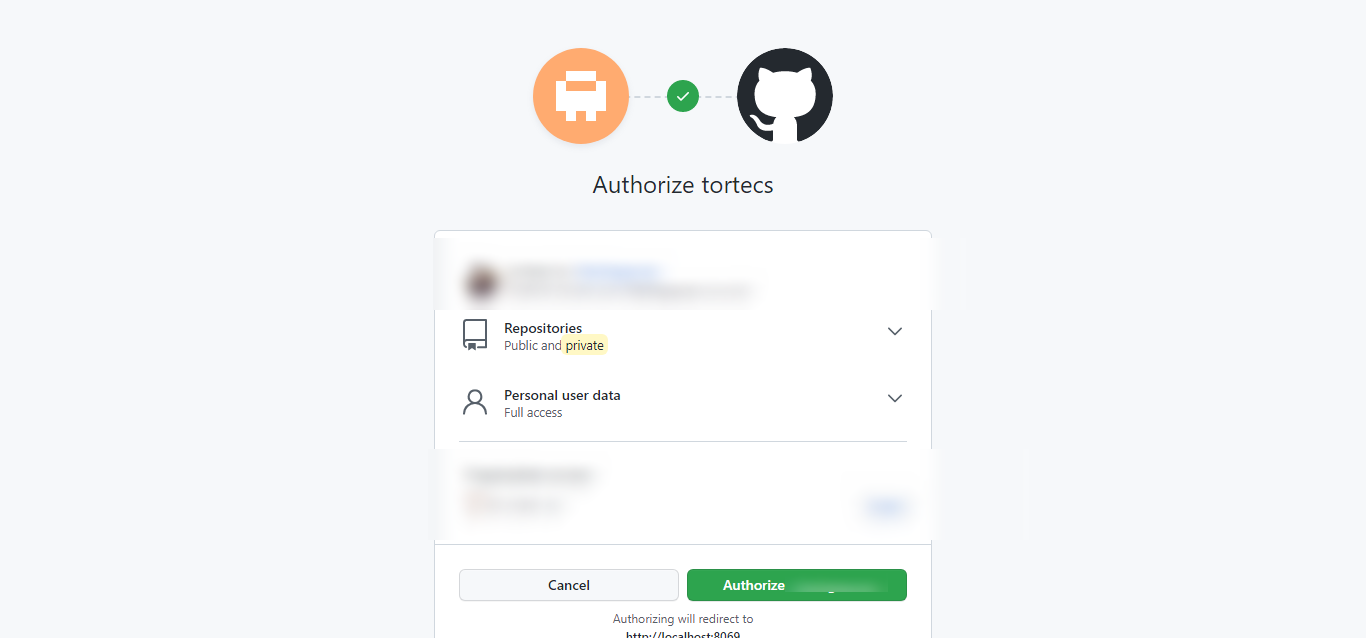Viewport: 1366px width, 638px height.
Task: Click the orange tortecs app avatar
Action: [581, 96]
